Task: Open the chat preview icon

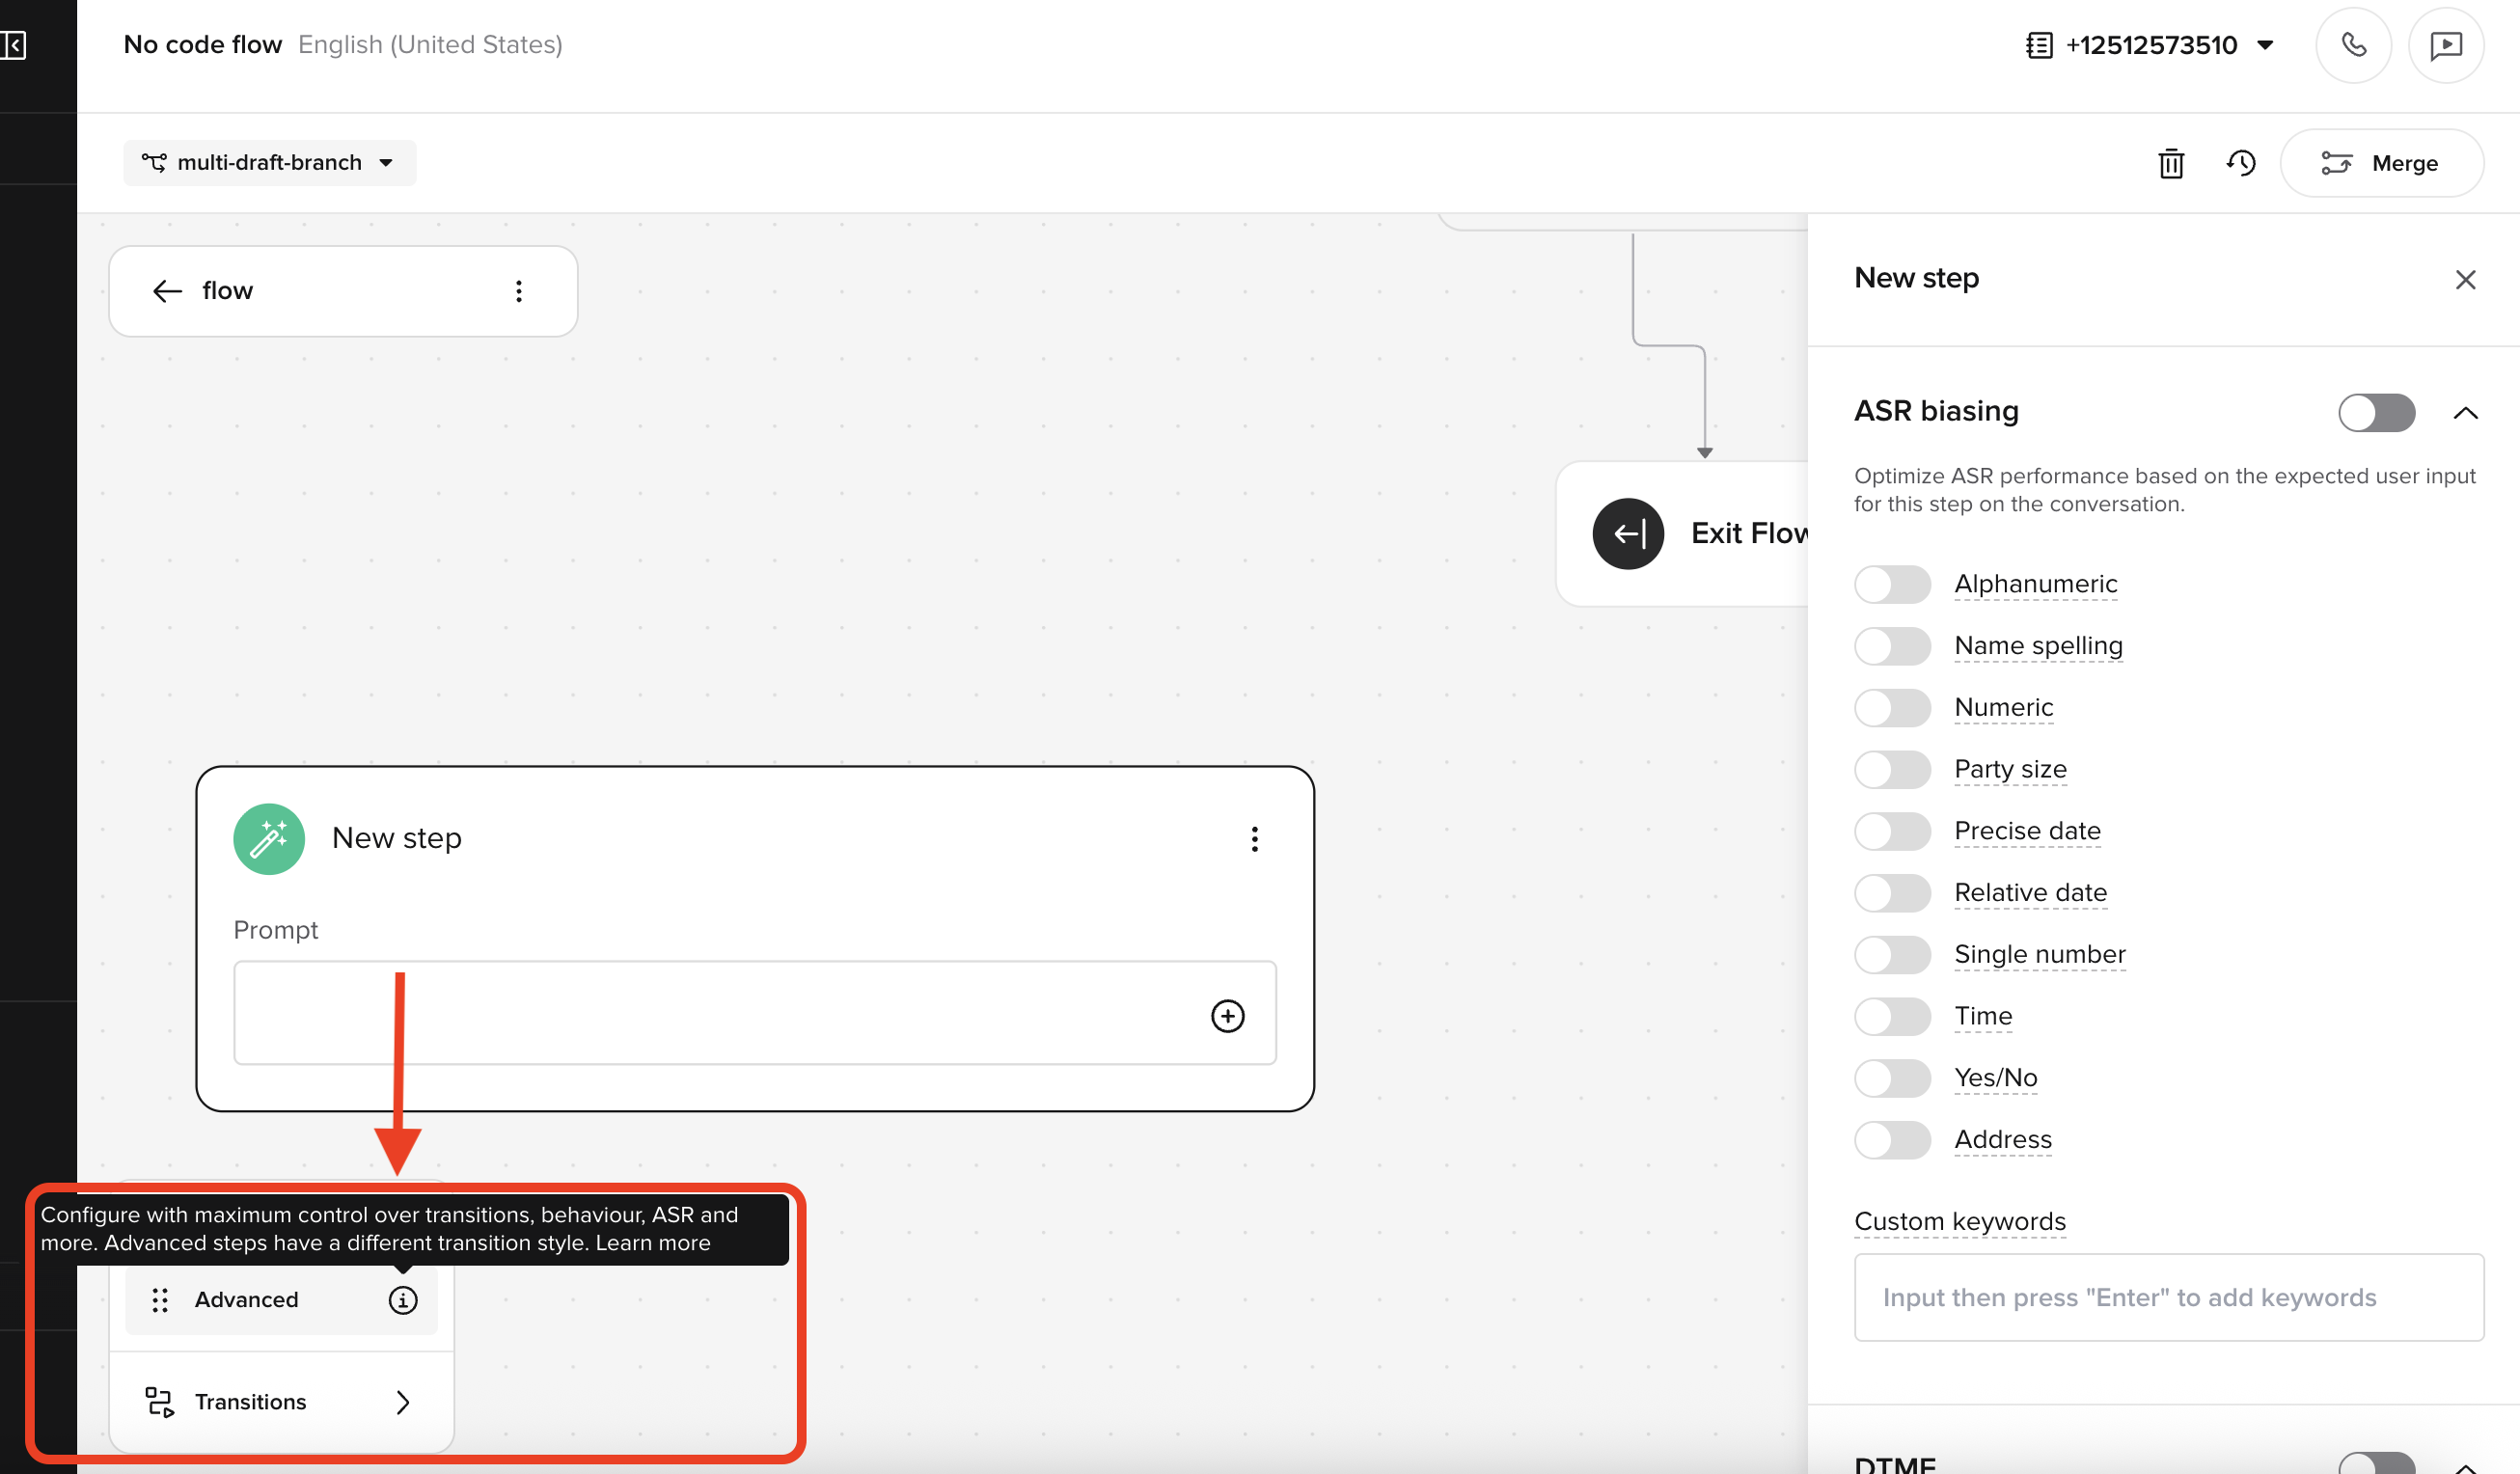Action: [x=2445, y=45]
